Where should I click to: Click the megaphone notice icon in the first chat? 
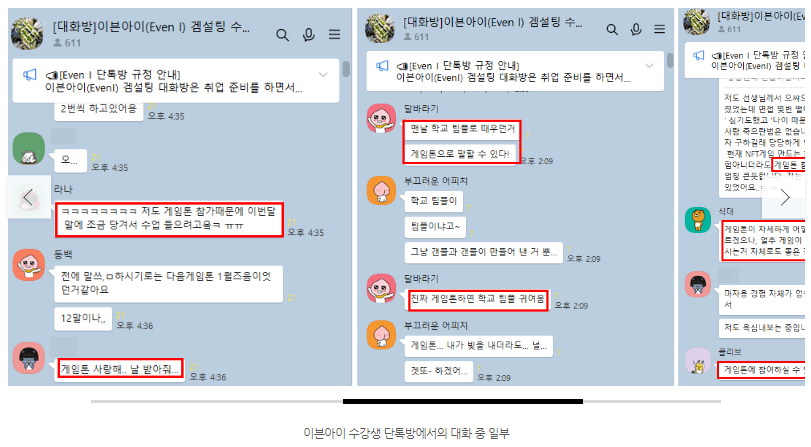coord(29,75)
